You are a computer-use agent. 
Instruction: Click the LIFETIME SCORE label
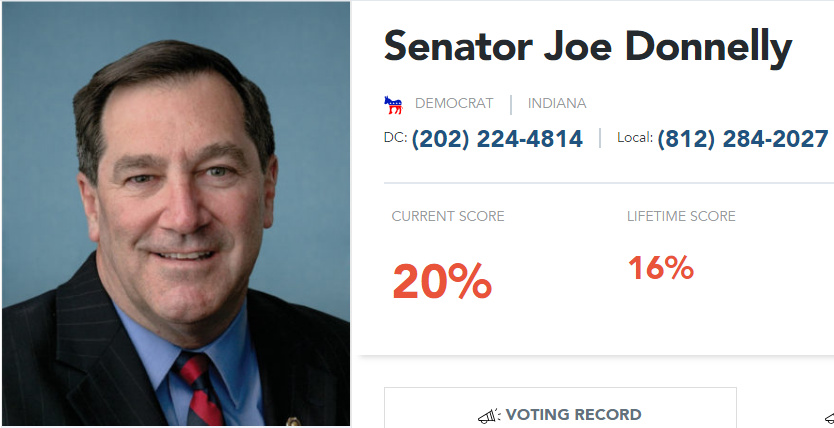click(x=681, y=216)
